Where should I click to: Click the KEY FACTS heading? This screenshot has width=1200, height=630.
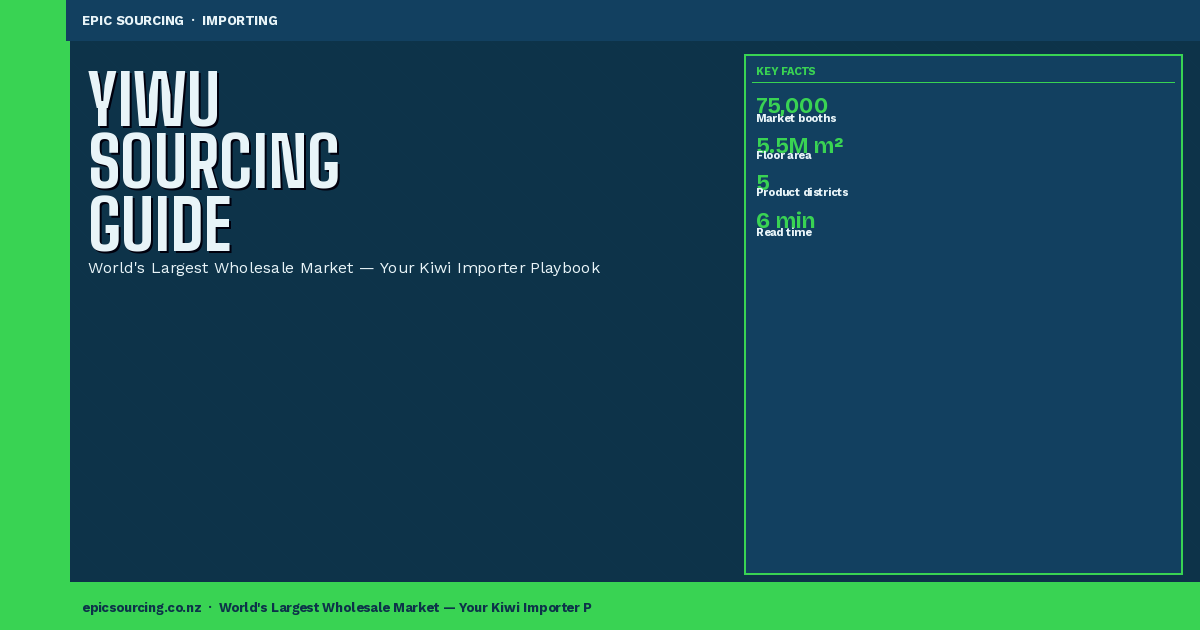[x=786, y=71]
